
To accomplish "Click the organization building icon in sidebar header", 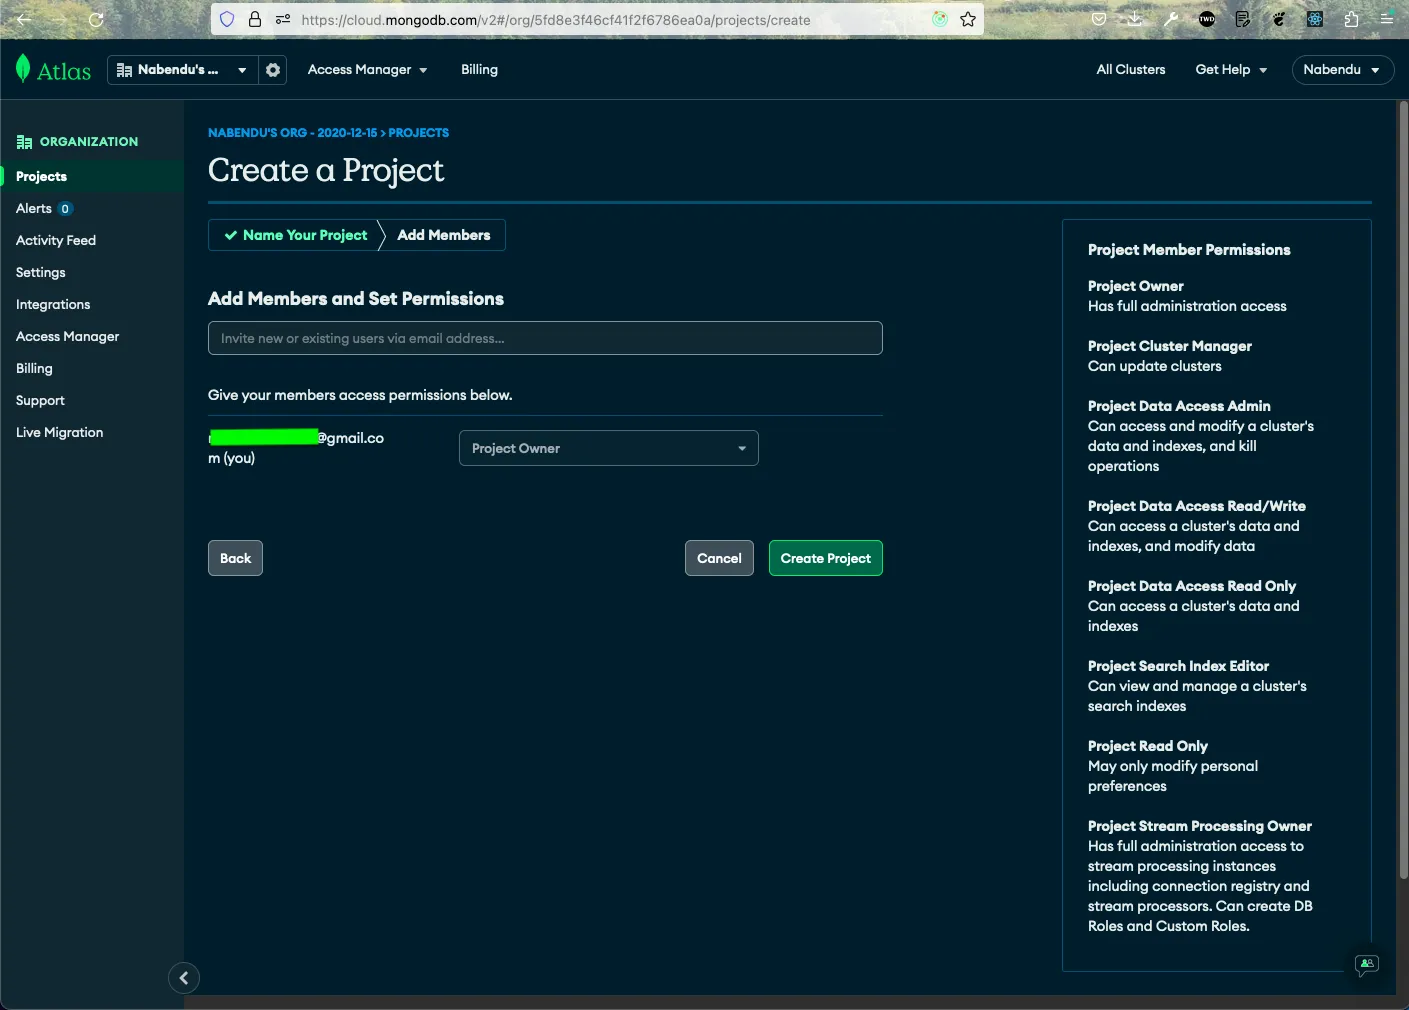I will (x=24, y=142).
